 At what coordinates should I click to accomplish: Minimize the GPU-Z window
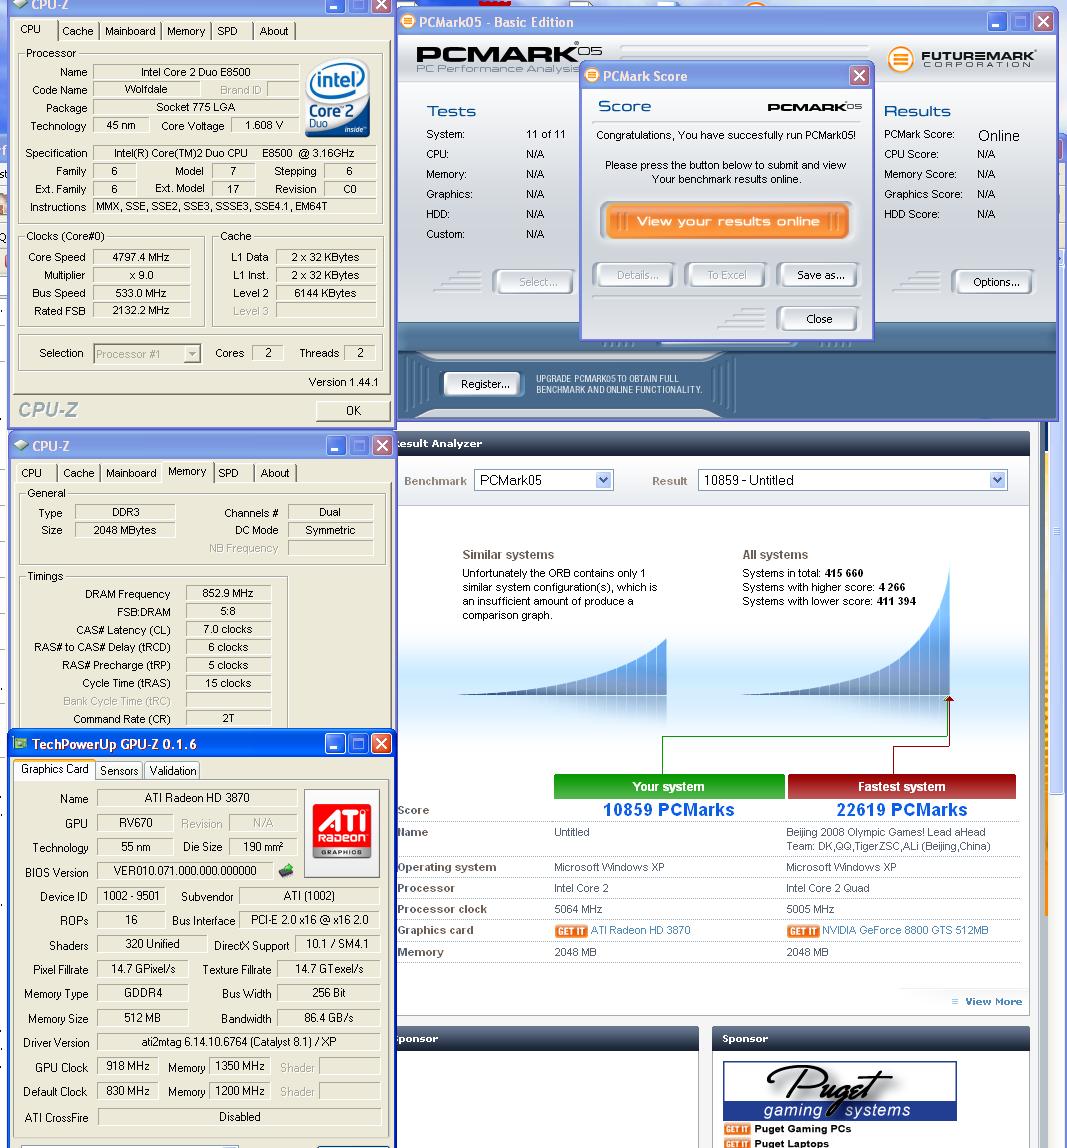(335, 744)
